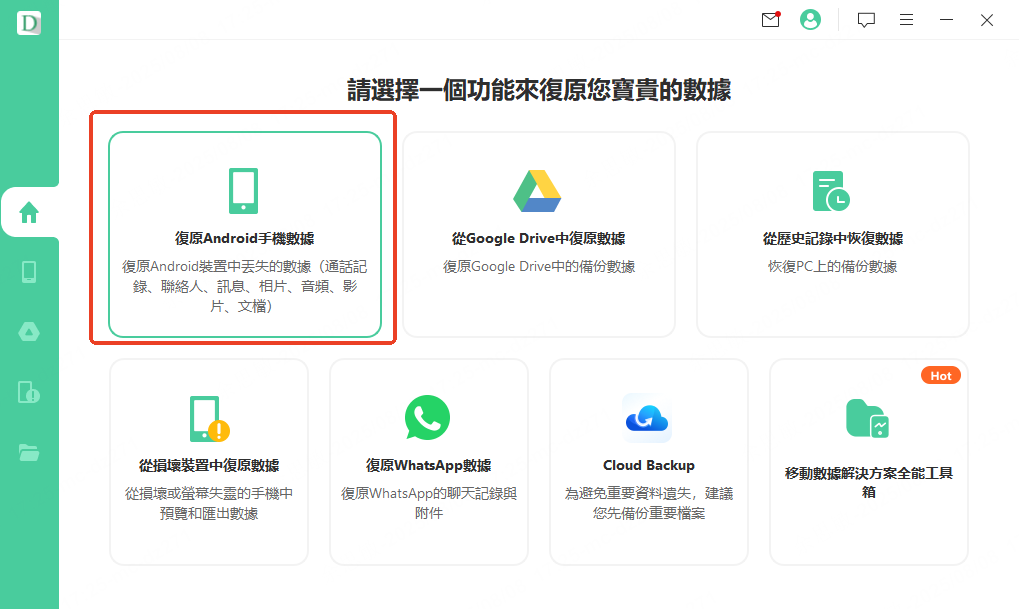The width and height of the screenshot is (1019, 609).
Task: Click 恢復PC上的備份數據 description text
Action: click(832, 266)
